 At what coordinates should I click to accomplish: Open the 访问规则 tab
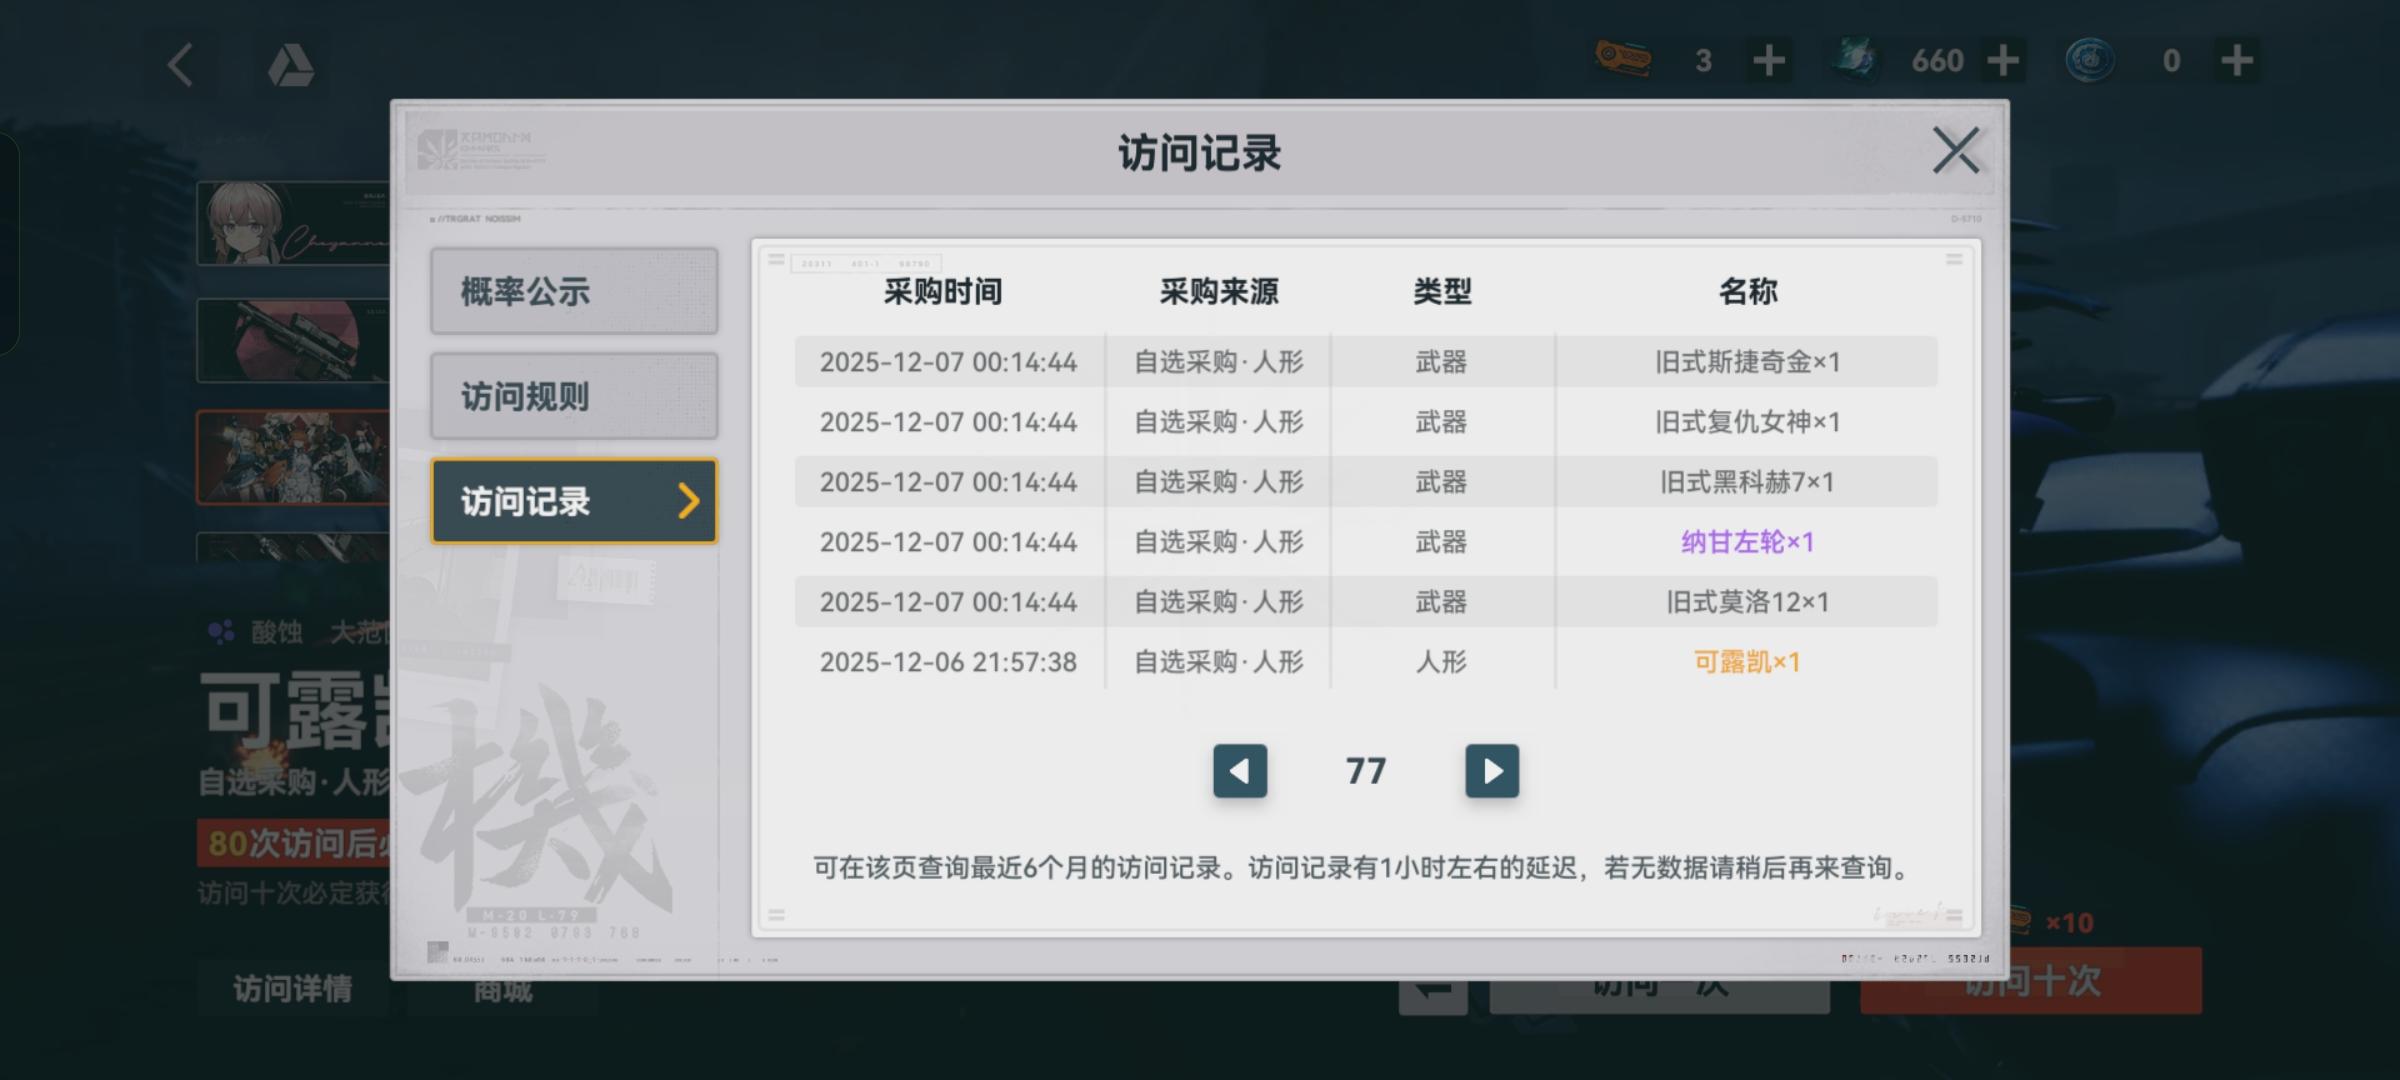(574, 396)
